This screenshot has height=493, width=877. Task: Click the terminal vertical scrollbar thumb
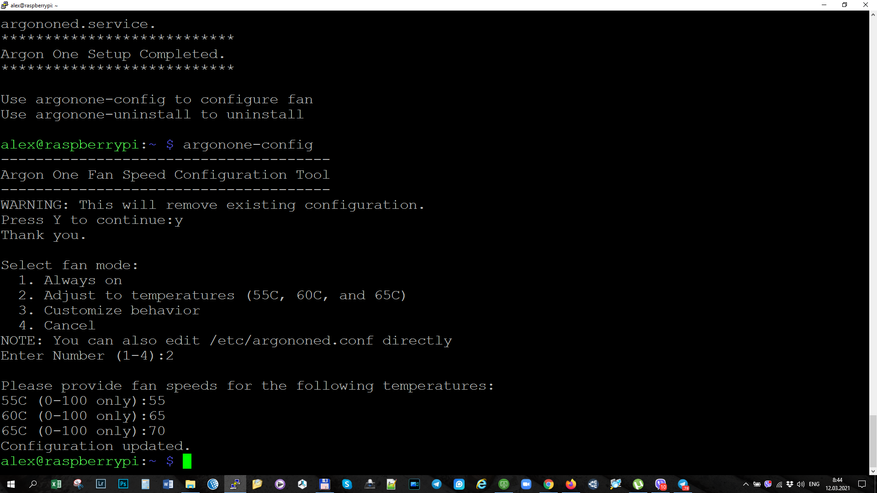pyautogui.click(x=873, y=442)
